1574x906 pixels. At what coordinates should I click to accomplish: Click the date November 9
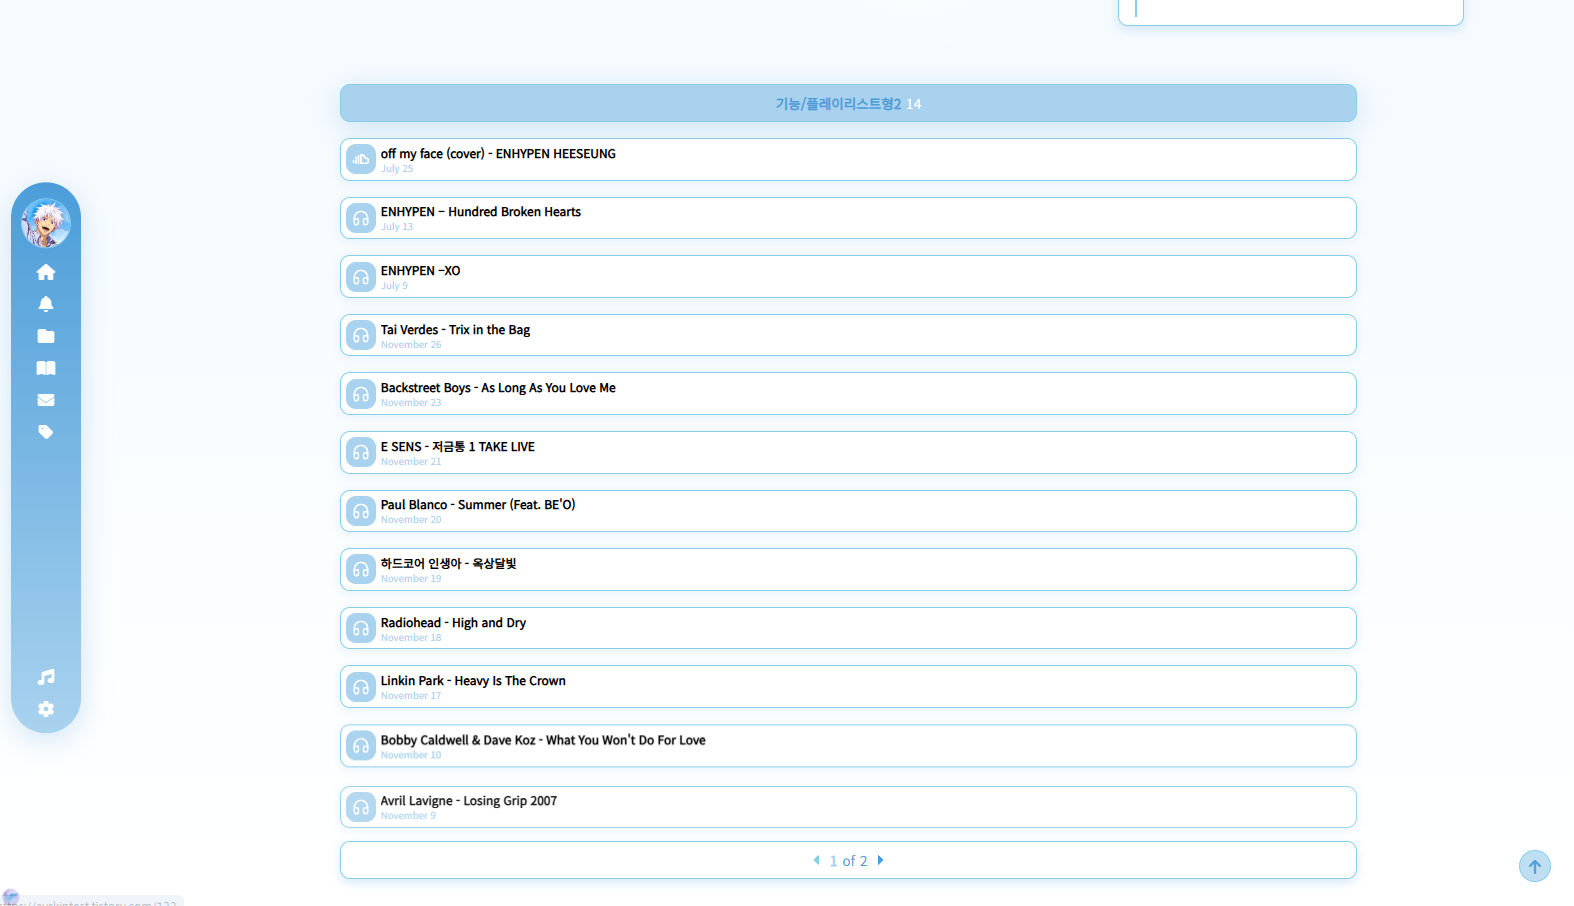408,816
